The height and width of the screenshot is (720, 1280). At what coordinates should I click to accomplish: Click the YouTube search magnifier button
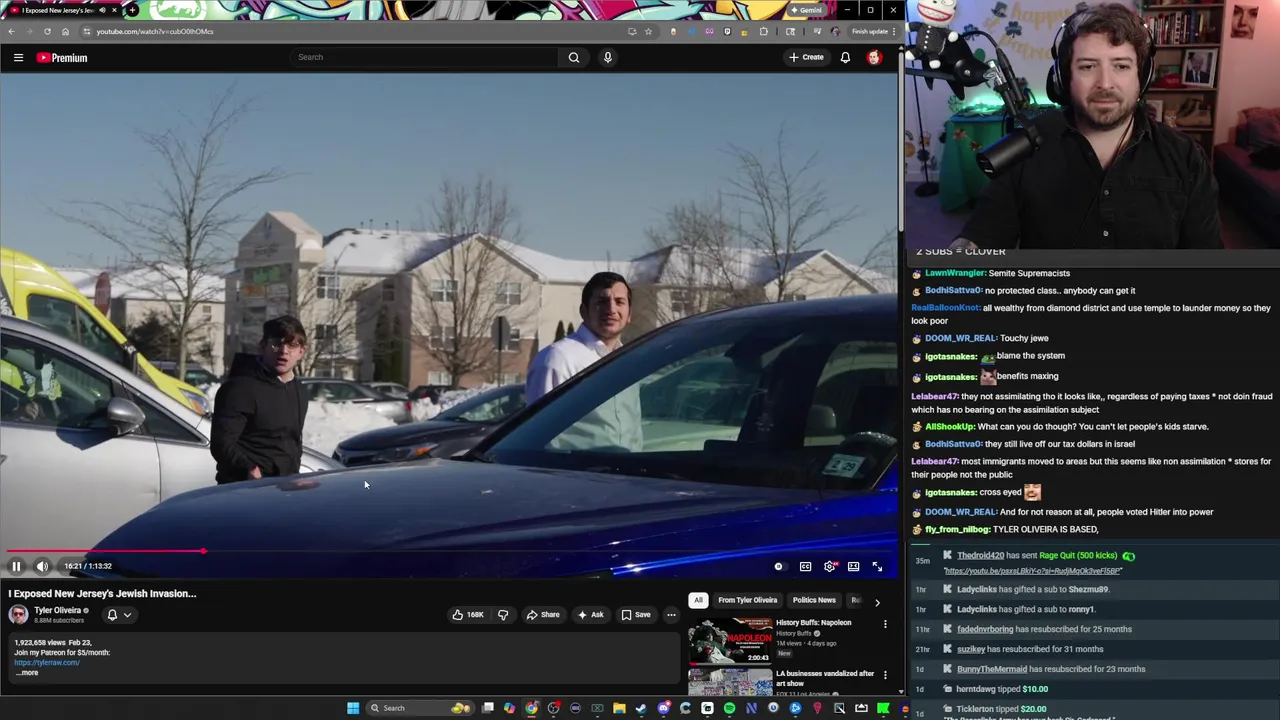(x=574, y=57)
